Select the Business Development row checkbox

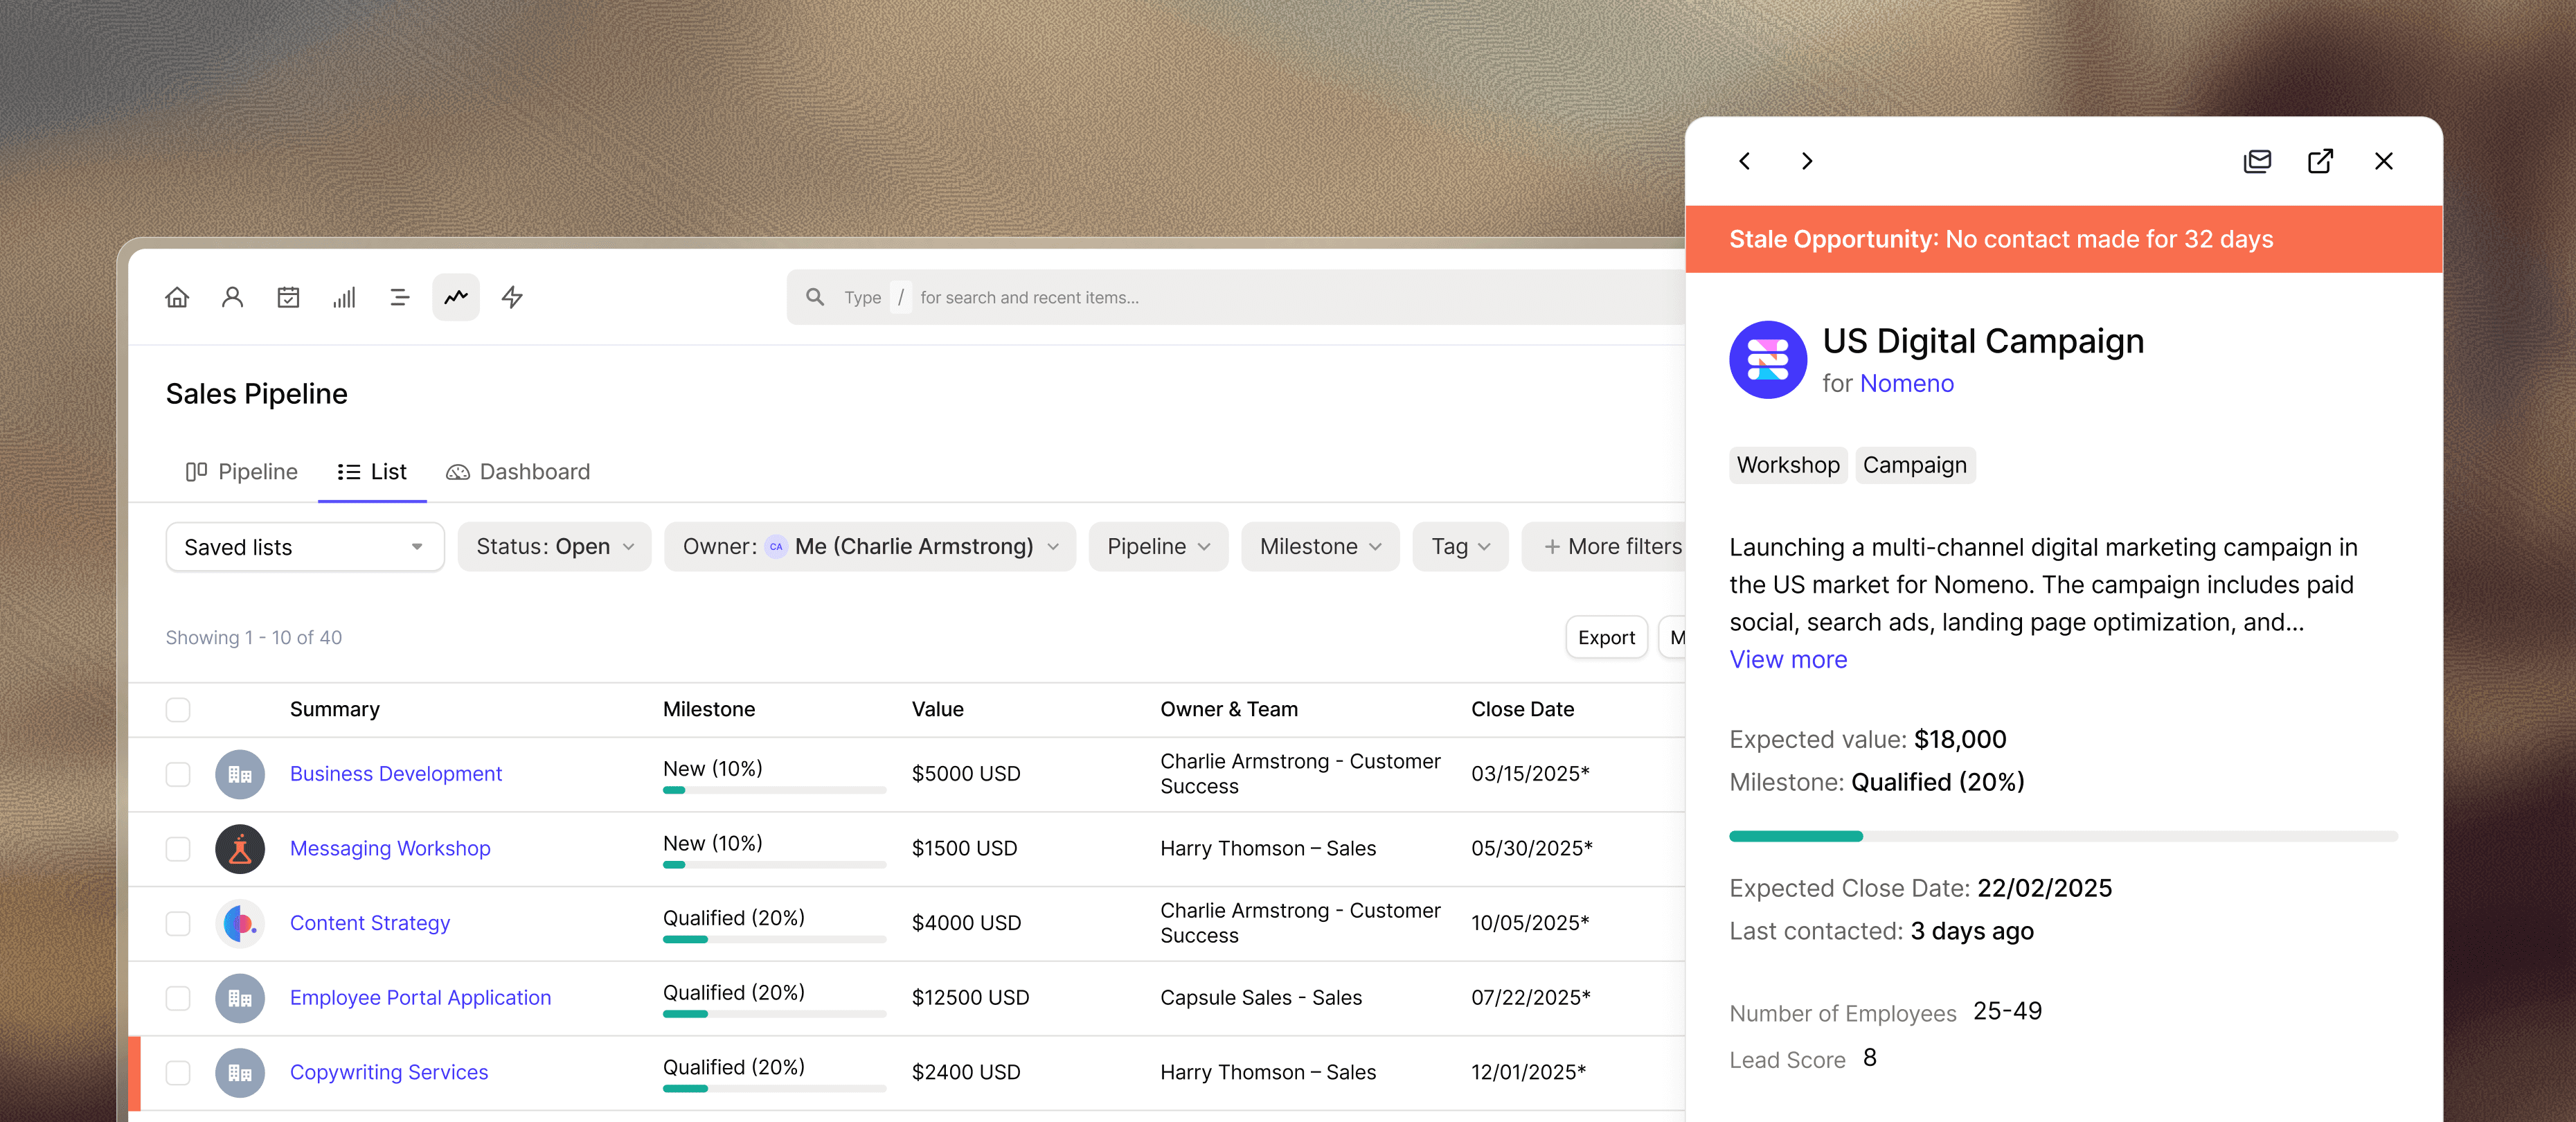(x=178, y=774)
